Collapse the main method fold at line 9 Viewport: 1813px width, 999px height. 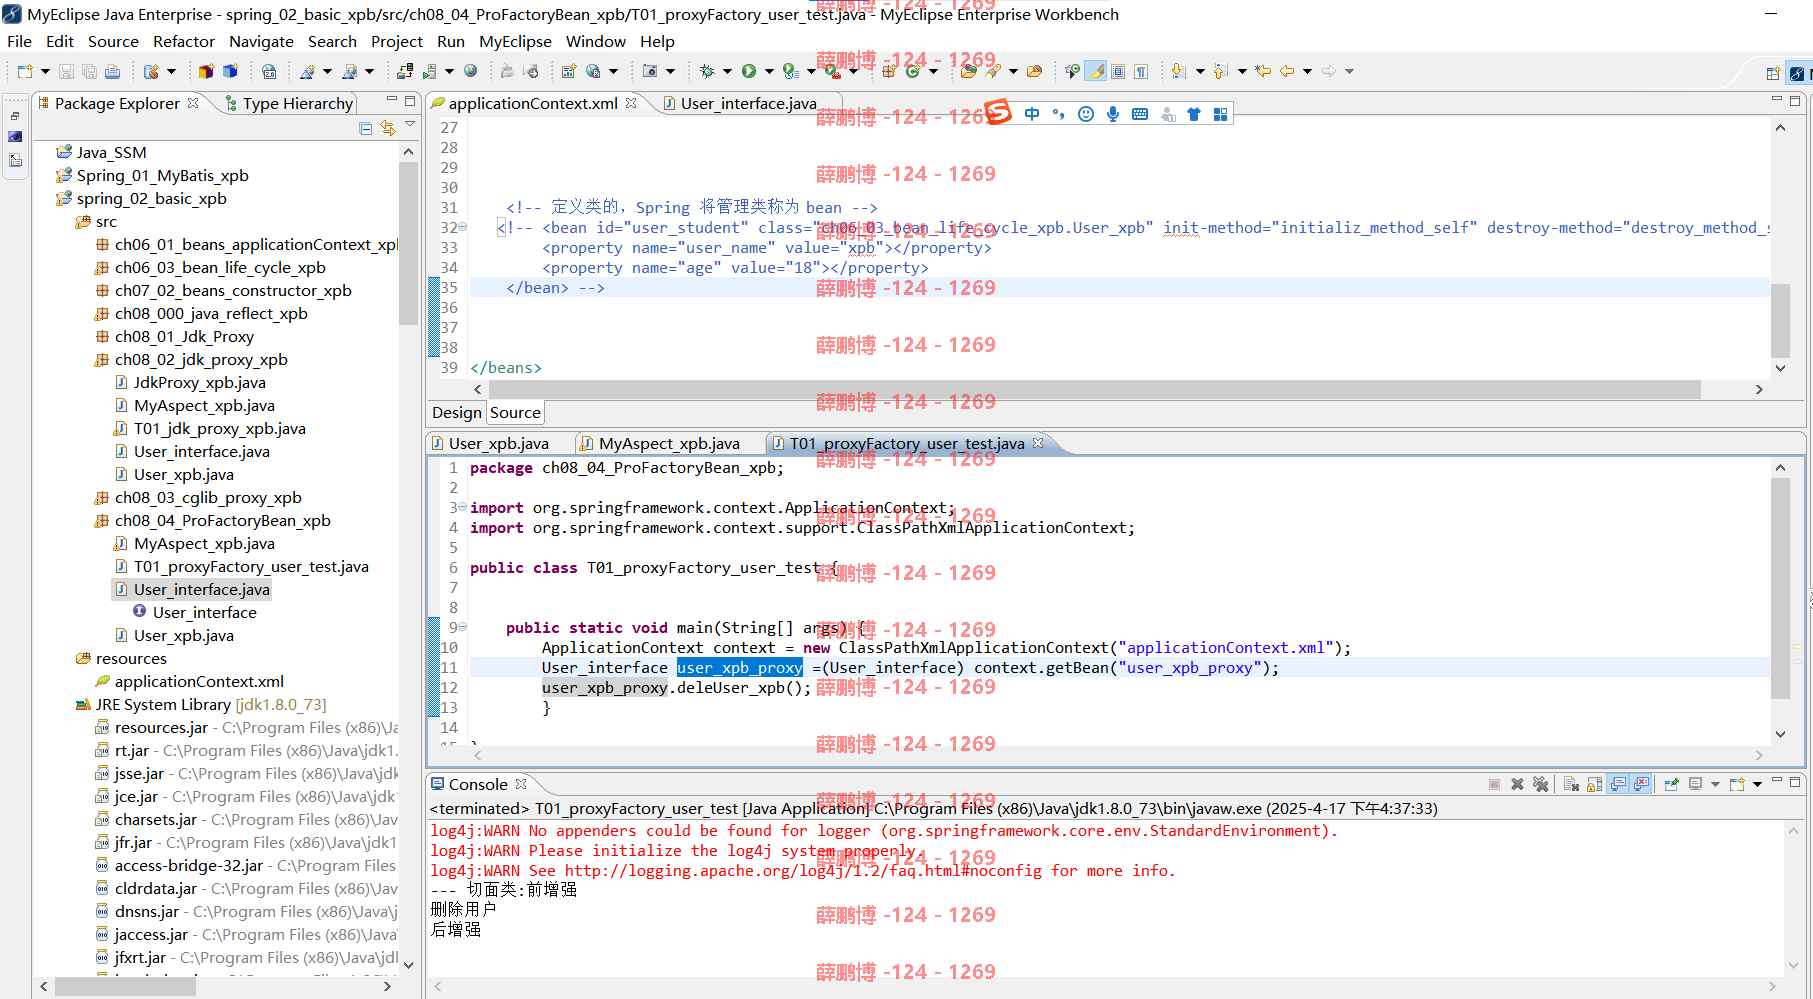point(462,627)
